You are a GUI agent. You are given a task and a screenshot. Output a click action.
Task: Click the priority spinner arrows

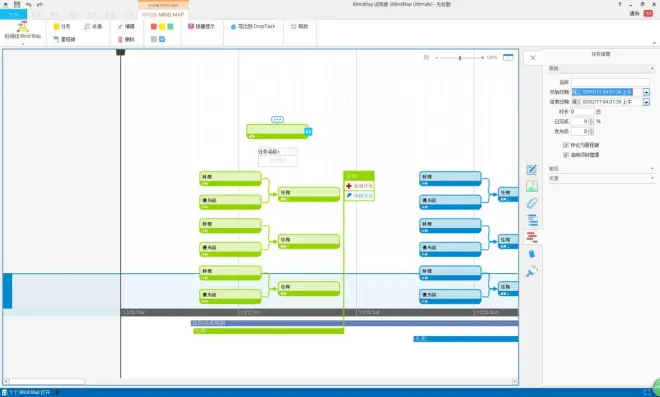coord(591,131)
